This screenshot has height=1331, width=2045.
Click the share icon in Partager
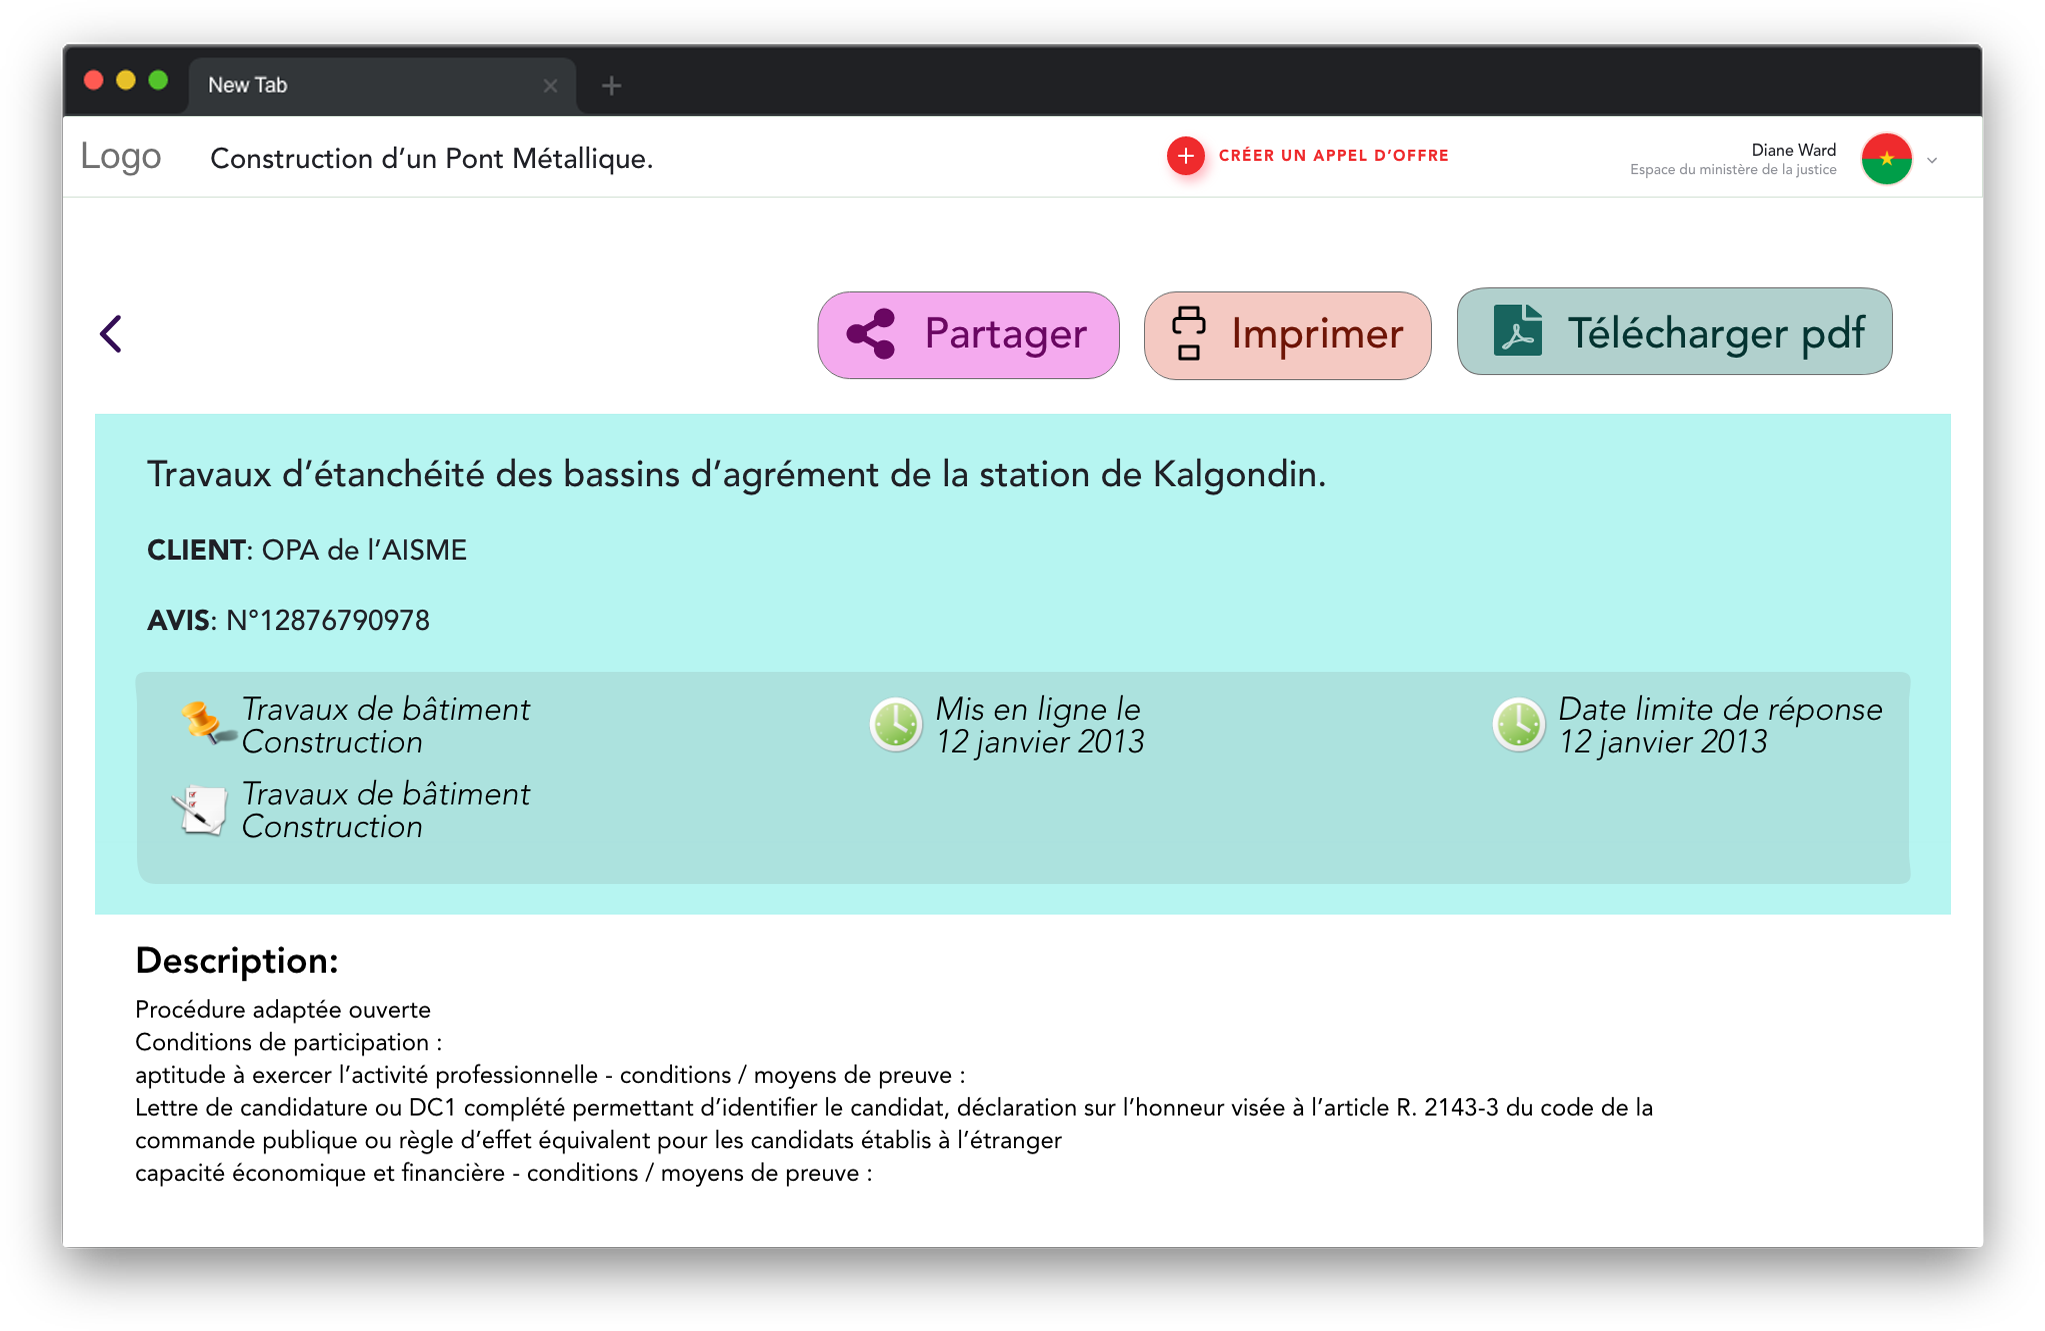pyautogui.click(x=870, y=334)
